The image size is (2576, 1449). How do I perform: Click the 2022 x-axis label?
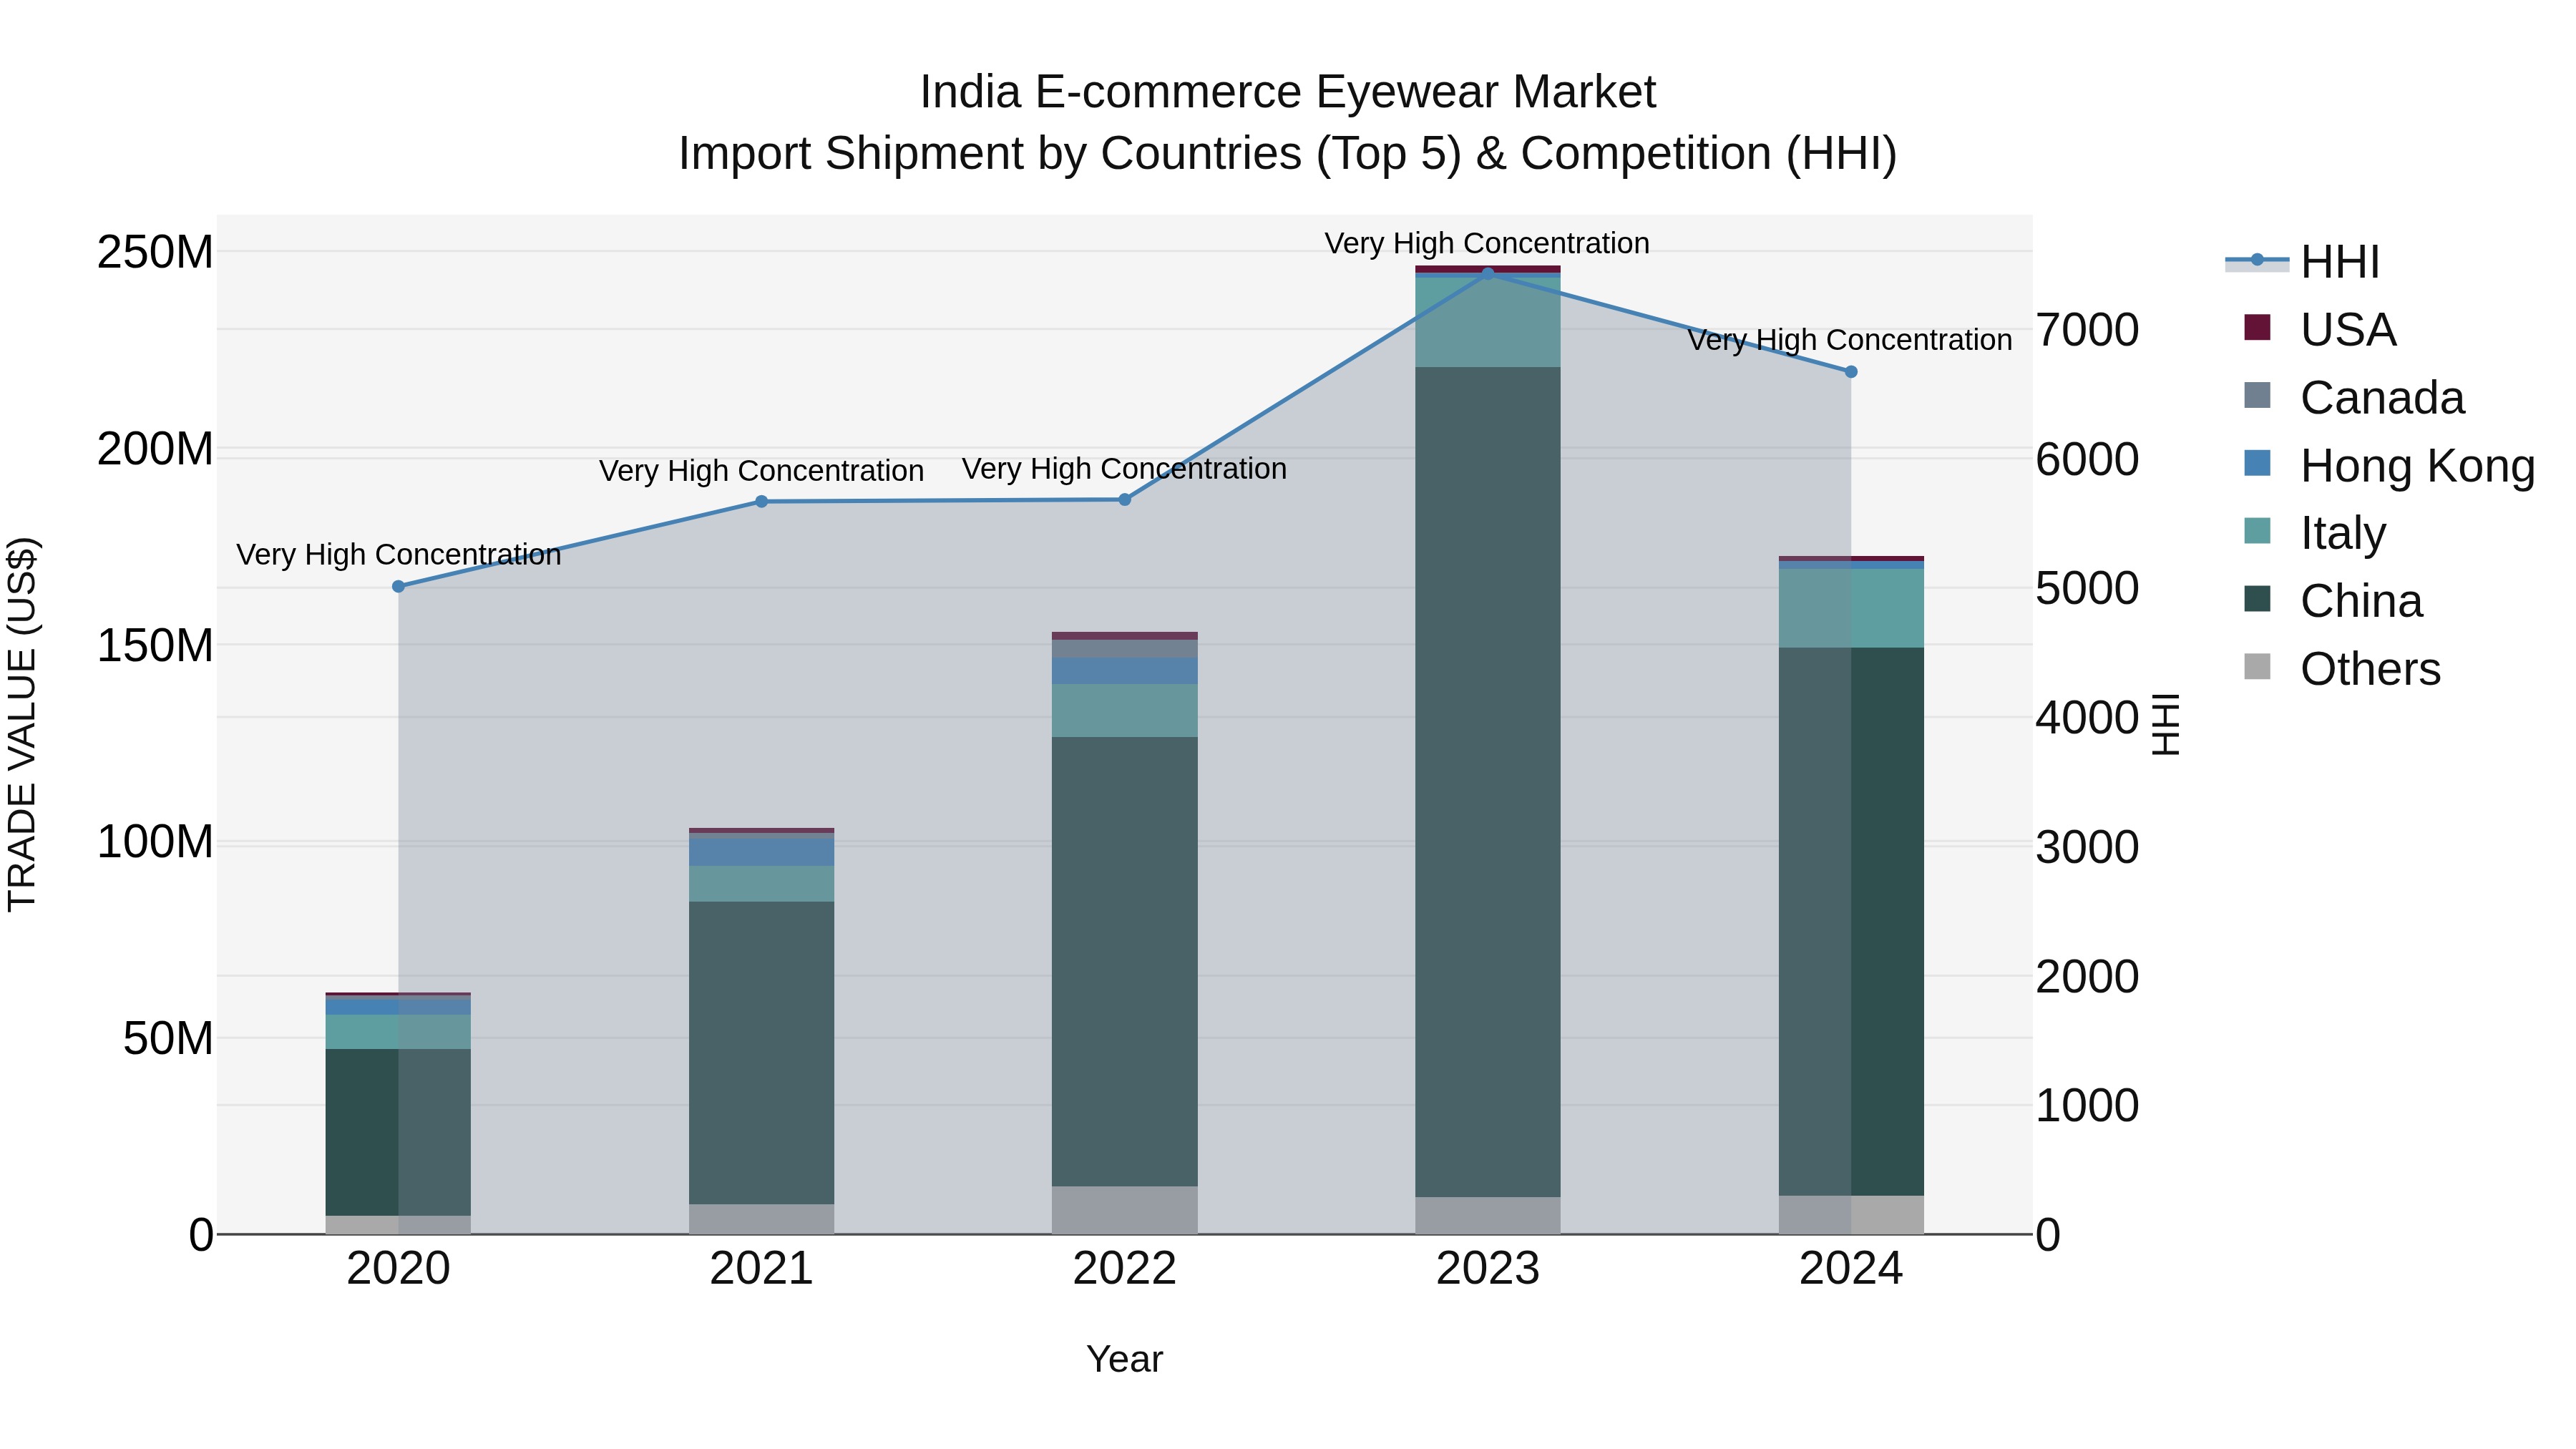[1124, 1269]
